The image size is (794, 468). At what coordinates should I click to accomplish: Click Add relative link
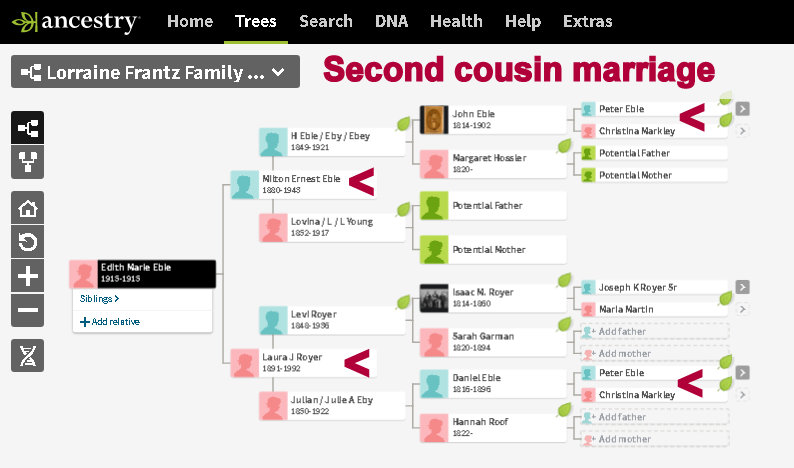111,321
